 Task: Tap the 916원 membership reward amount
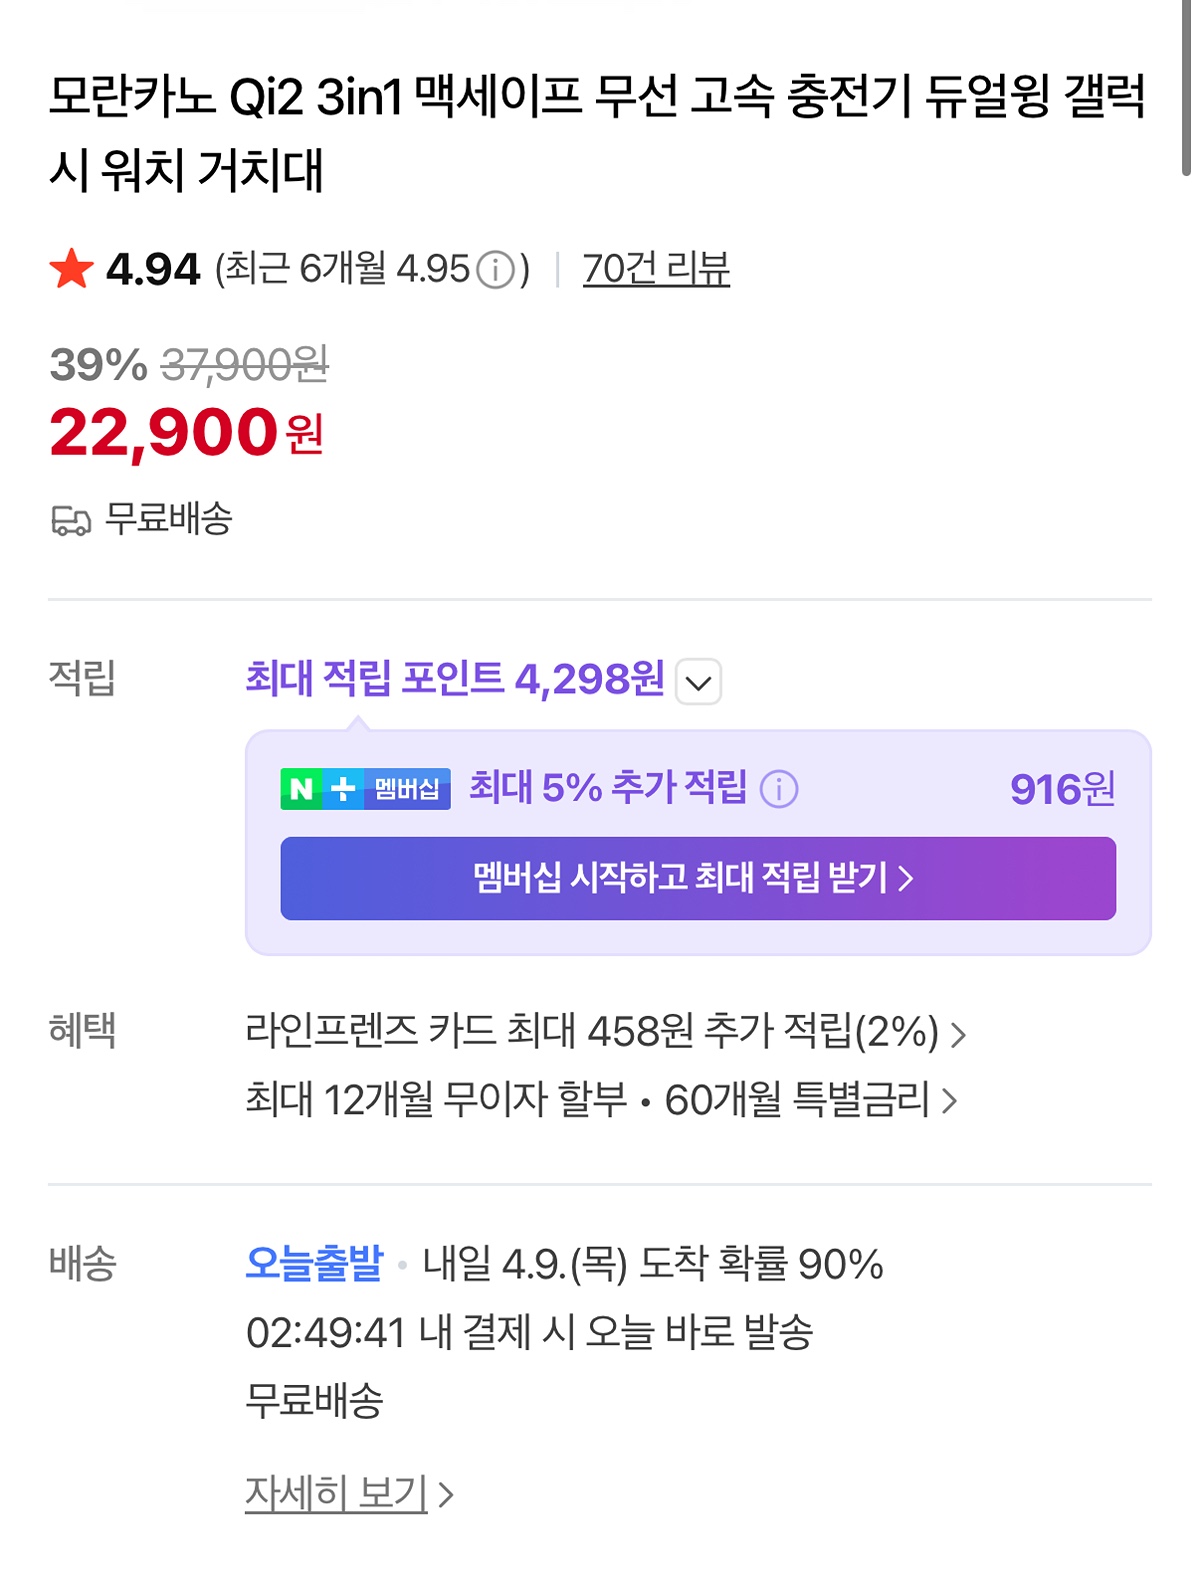click(x=1062, y=789)
